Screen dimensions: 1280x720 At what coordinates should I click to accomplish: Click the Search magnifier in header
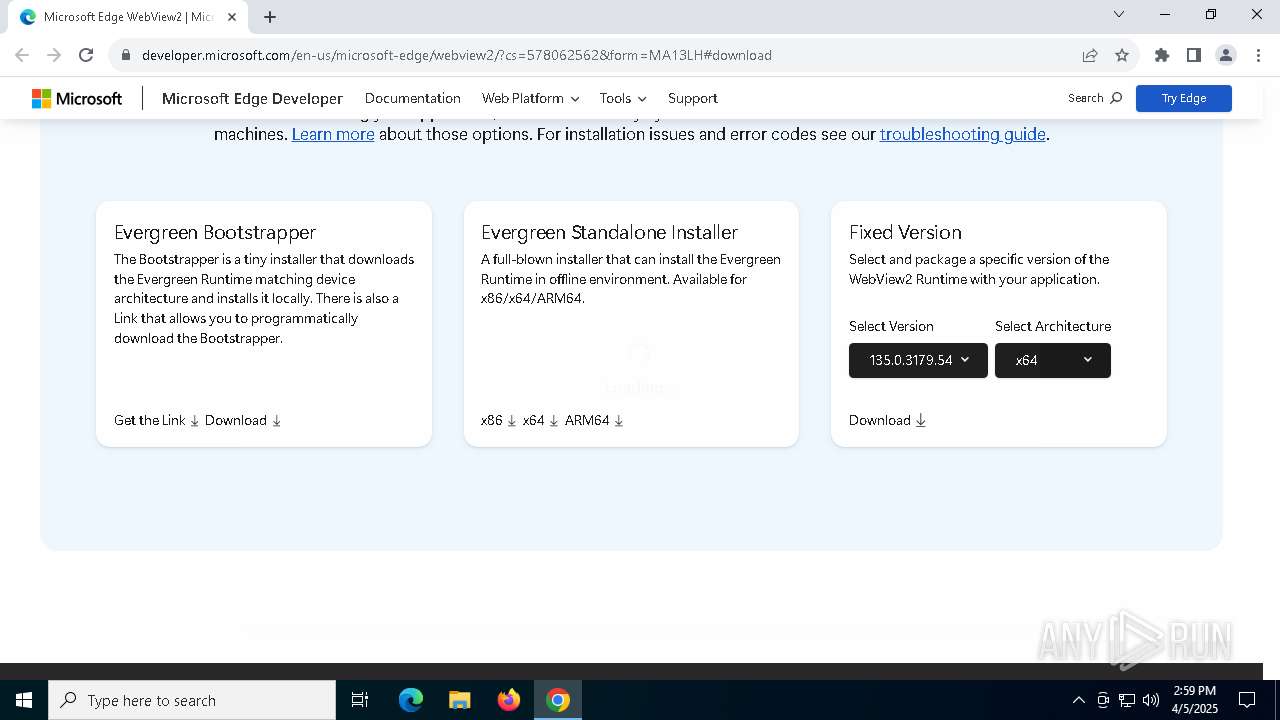pyautogui.click(x=1095, y=98)
